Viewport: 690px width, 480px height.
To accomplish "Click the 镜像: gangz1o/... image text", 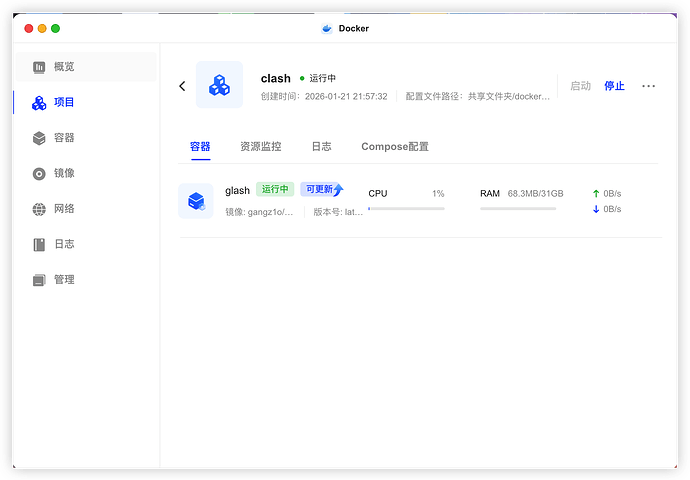I will click(259, 212).
